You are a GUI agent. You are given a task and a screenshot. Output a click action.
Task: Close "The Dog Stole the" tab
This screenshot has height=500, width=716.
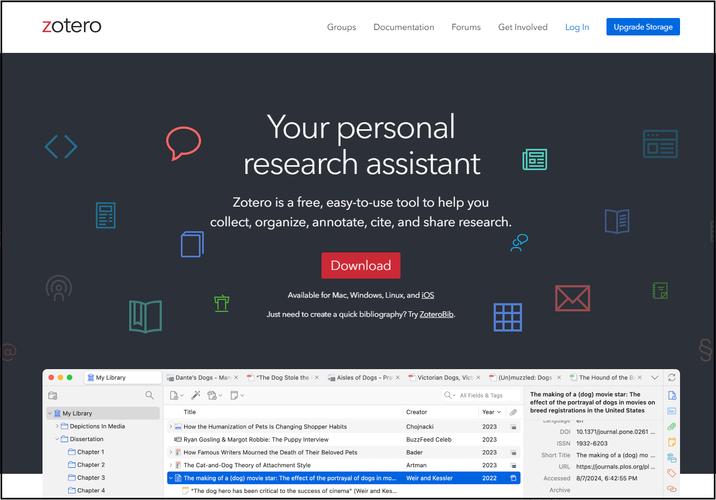click(x=316, y=378)
